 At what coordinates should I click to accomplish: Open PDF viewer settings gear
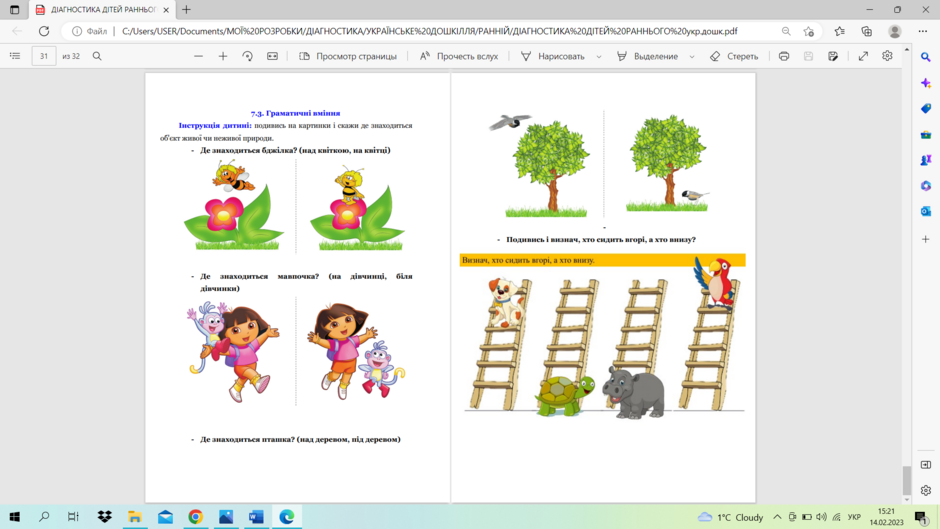(x=887, y=56)
